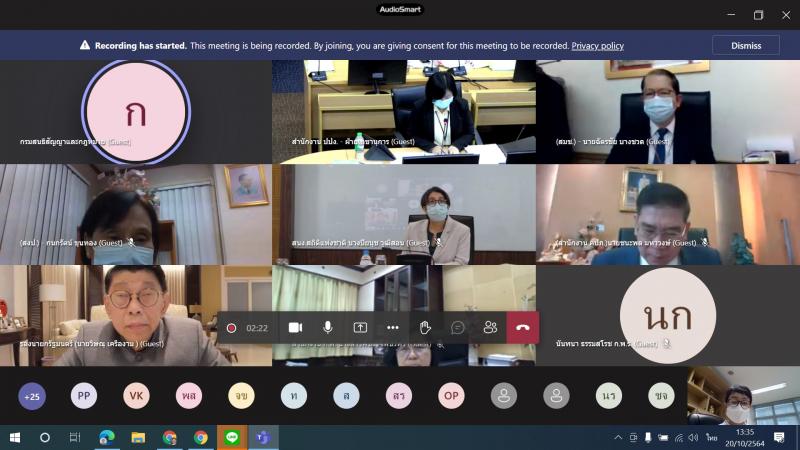800x450 pixels.
Task: Click the Microsoft Teams taskbar icon
Action: tap(263, 437)
